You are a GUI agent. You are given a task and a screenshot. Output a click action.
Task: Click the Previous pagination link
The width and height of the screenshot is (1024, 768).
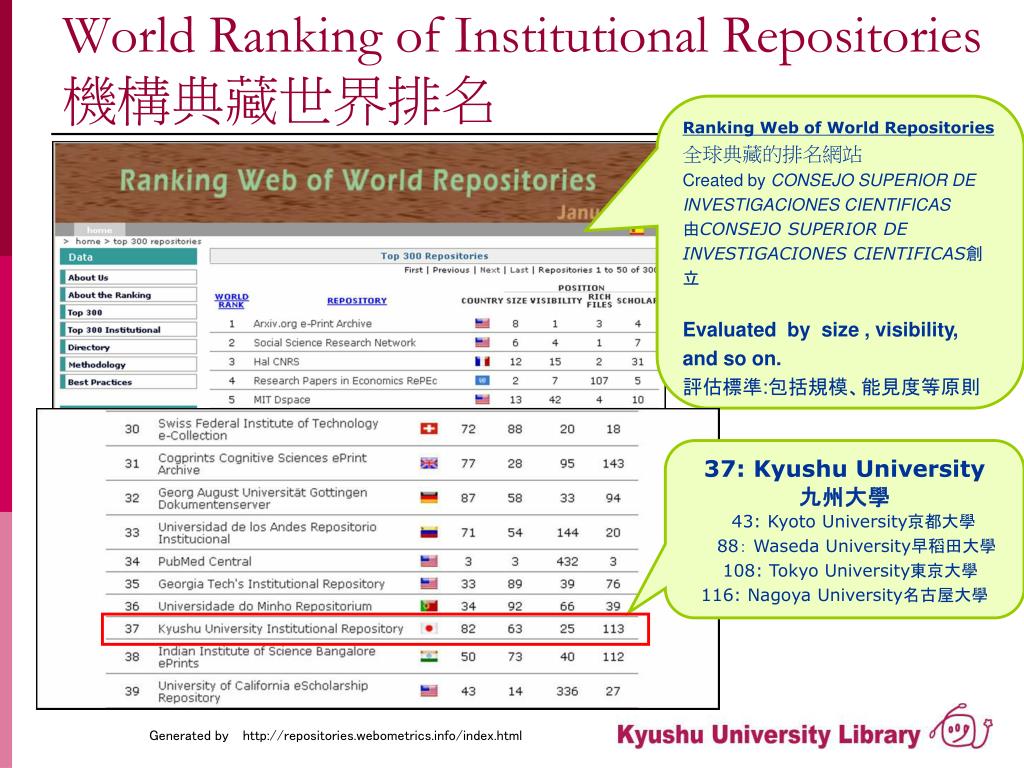[451, 270]
